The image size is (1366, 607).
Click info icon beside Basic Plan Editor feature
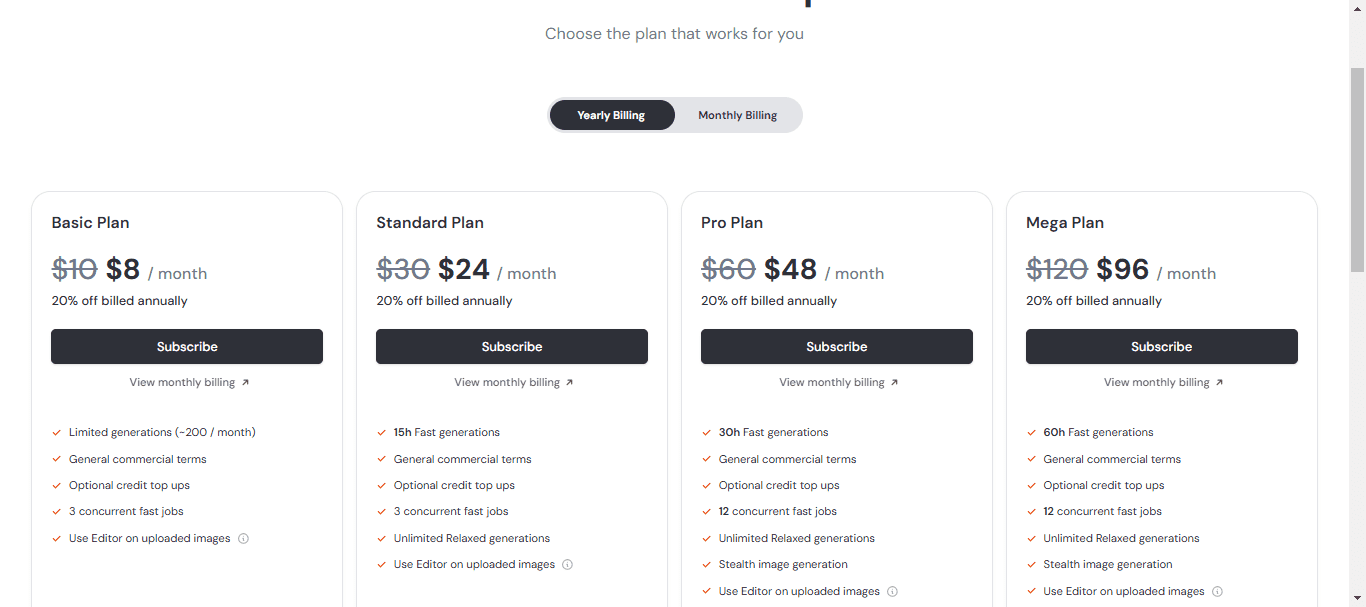point(243,538)
